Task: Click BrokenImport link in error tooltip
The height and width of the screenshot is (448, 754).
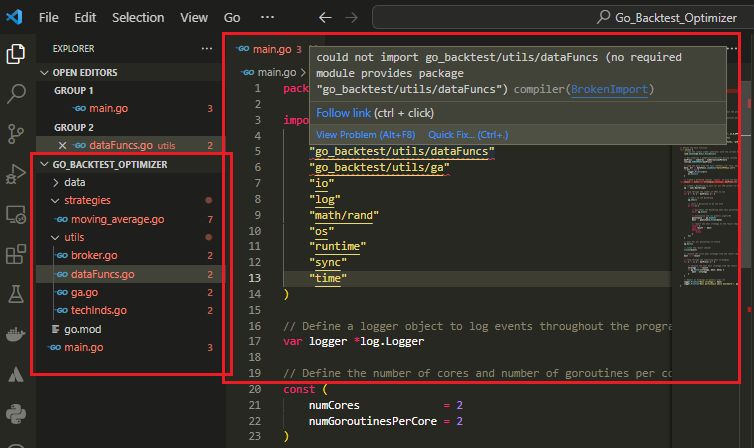Action: [609, 89]
